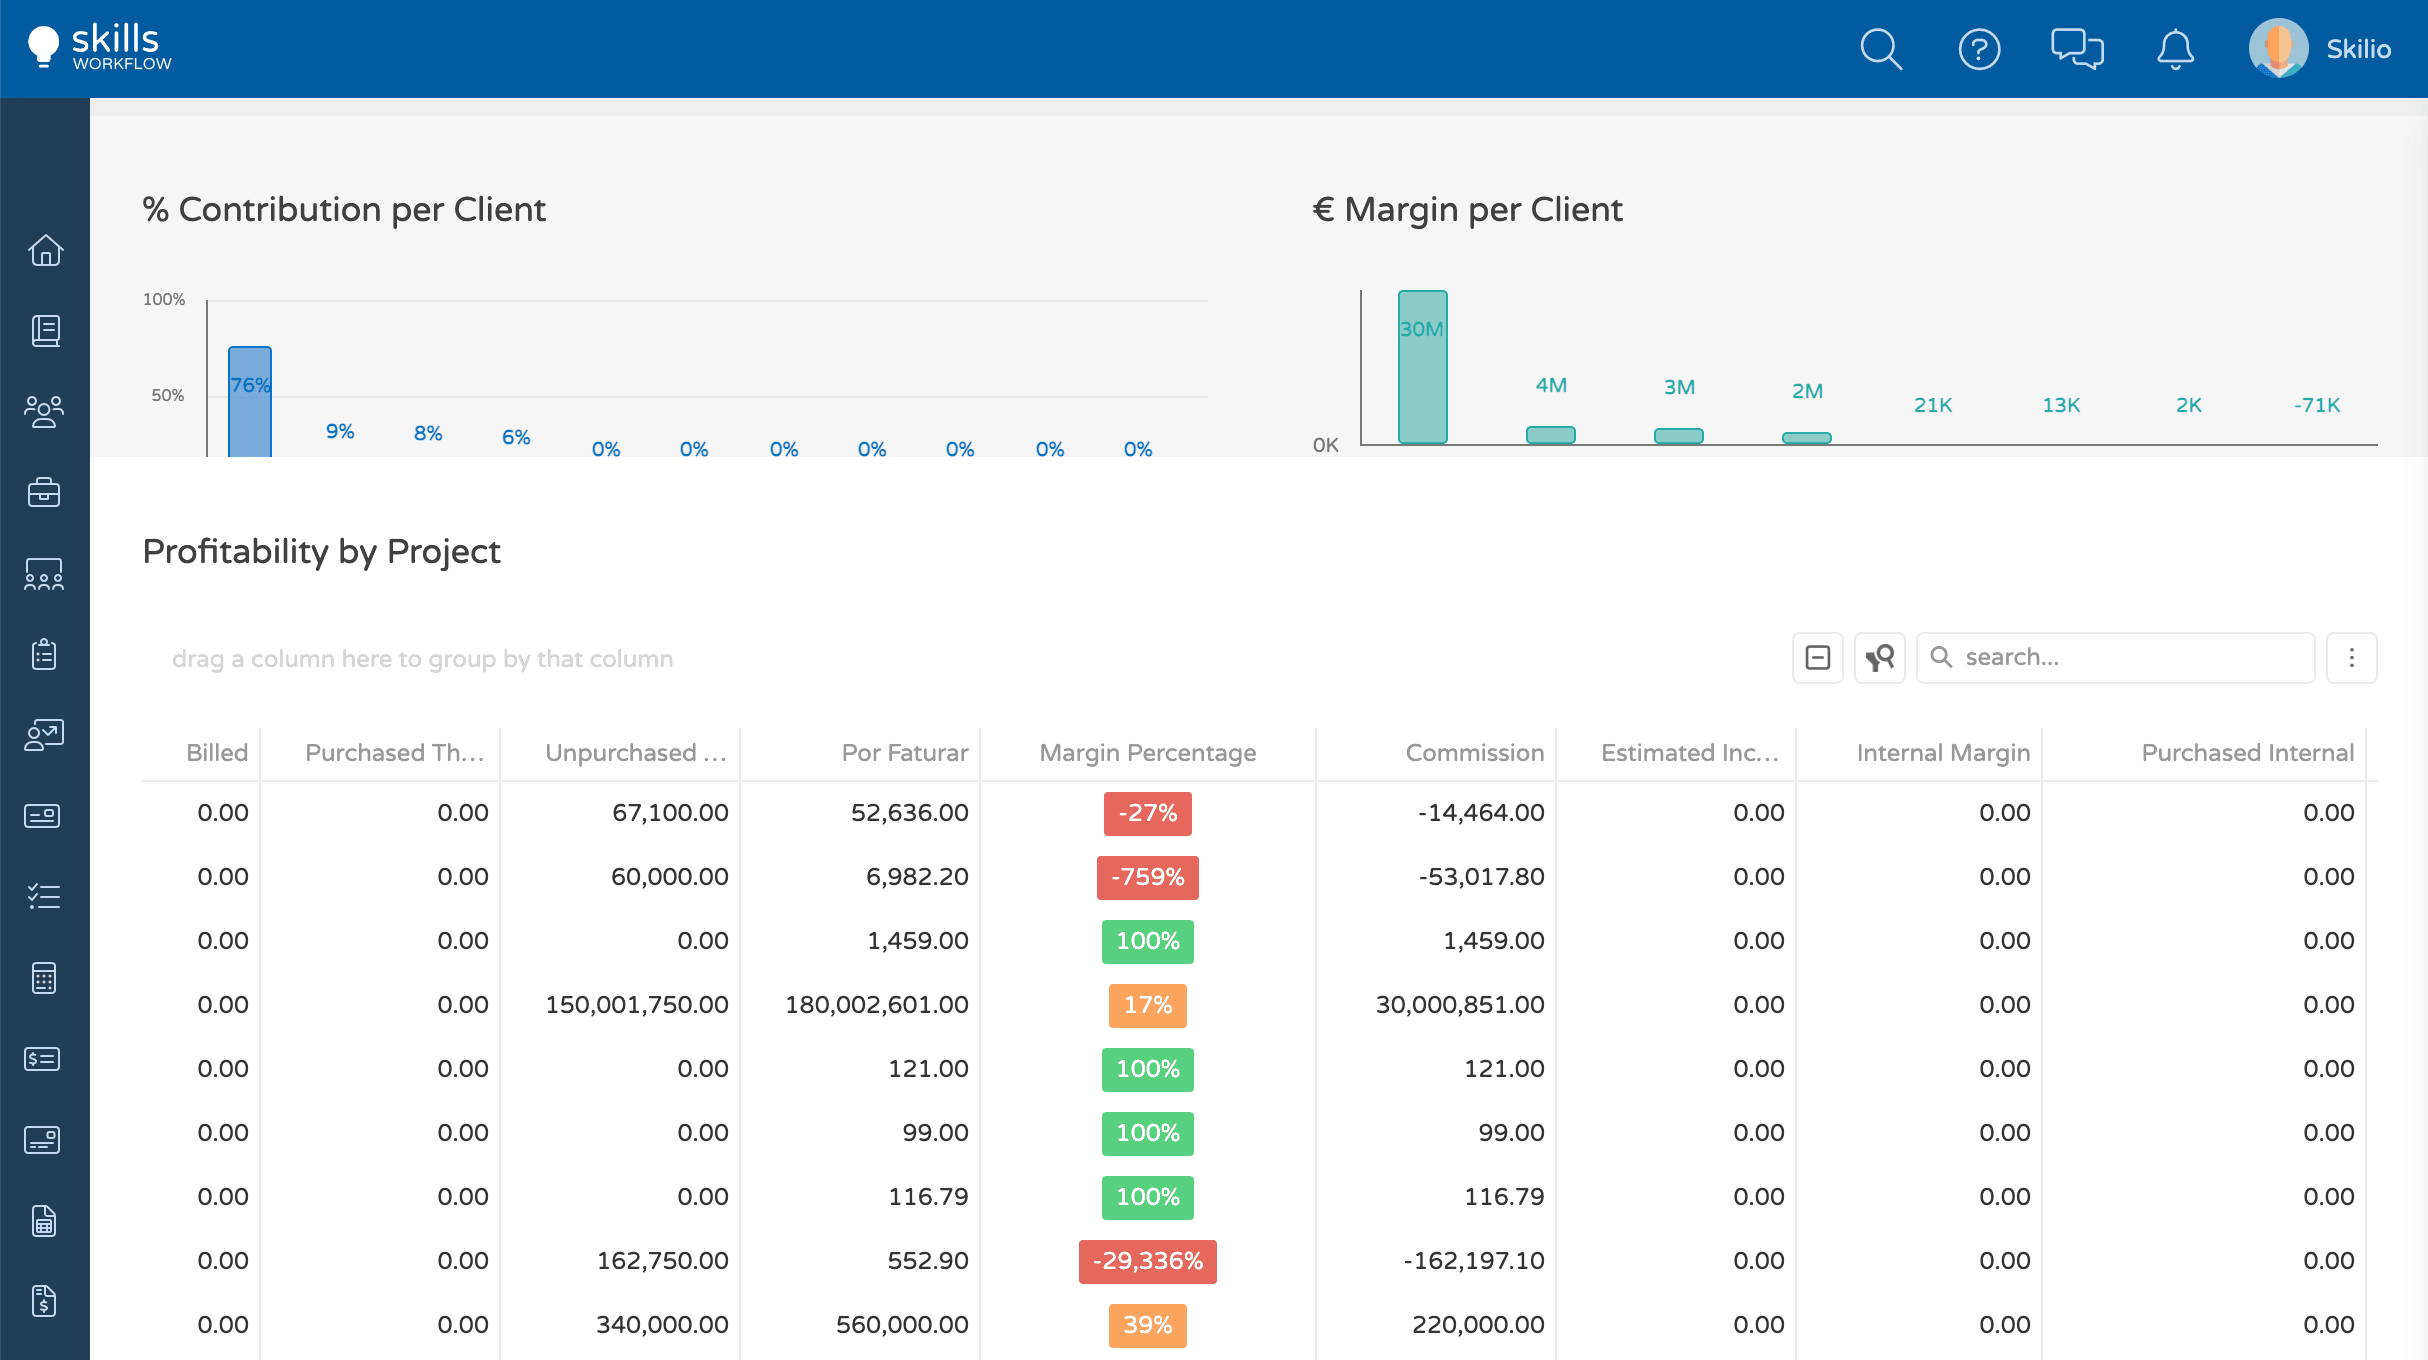Image resolution: width=2428 pixels, height=1360 pixels.
Task: Click the Skills Workflow logo
Action: click(100, 47)
